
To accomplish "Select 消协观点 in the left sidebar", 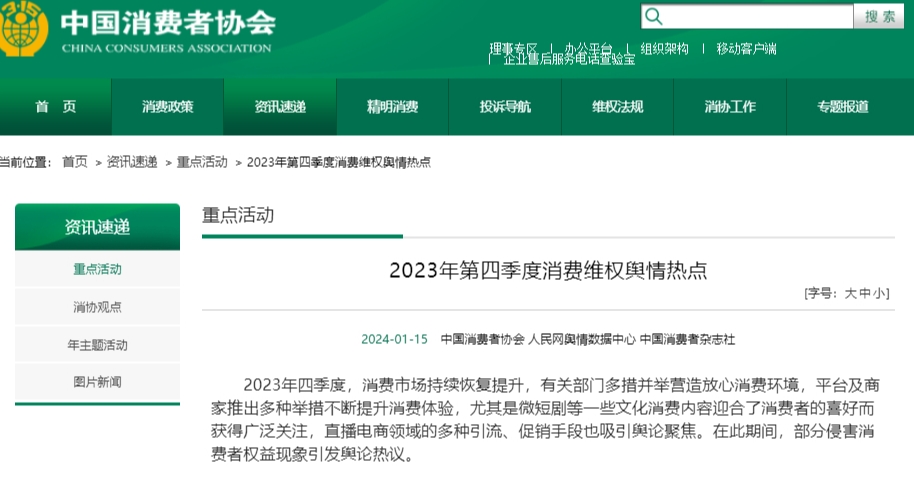I will [97, 307].
